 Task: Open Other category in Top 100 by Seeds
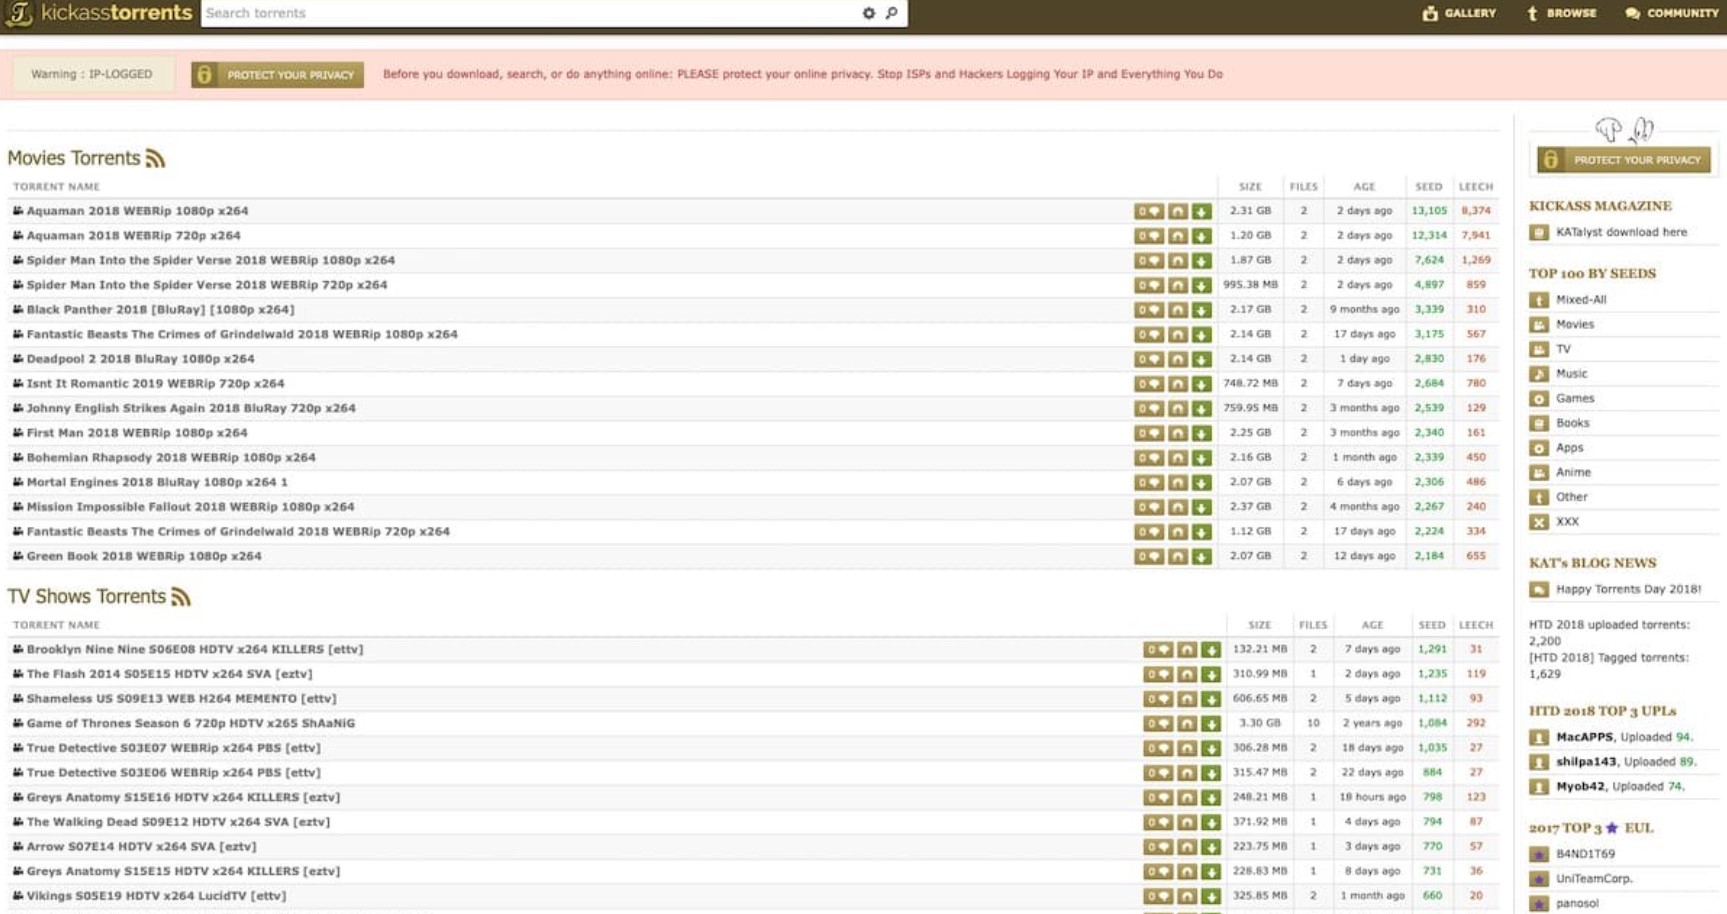pos(1571,497)
